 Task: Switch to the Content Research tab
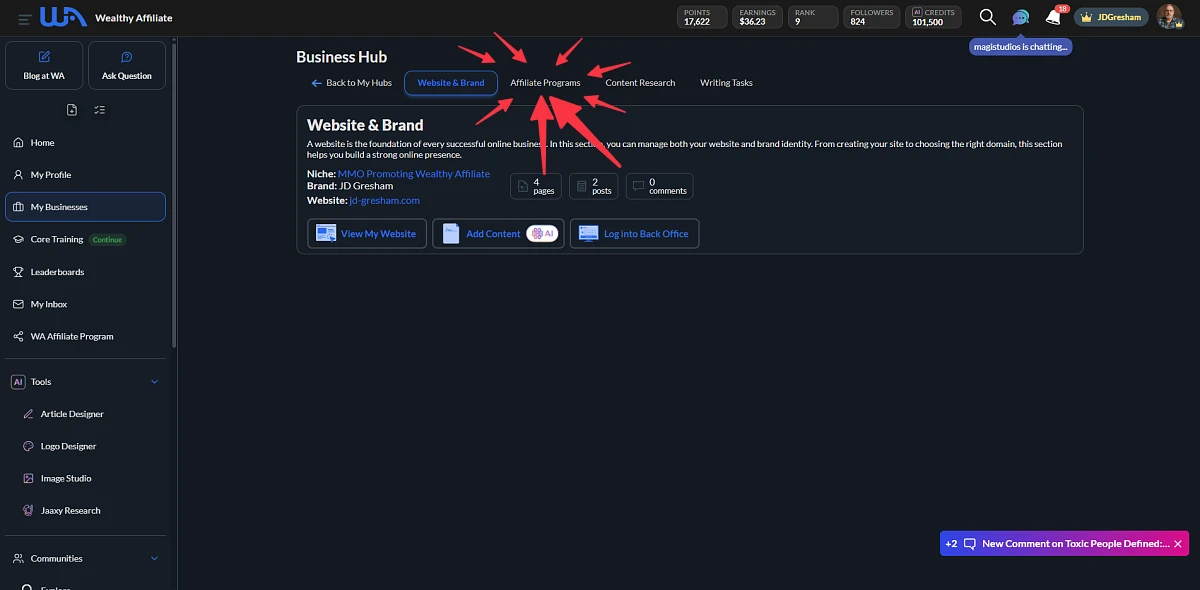coord(640,83)
